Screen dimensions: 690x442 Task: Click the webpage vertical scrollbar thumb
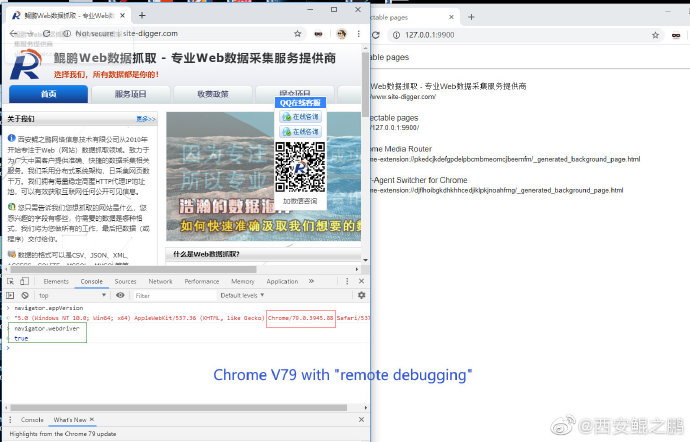pyautogui.click(x=365, y=84)
